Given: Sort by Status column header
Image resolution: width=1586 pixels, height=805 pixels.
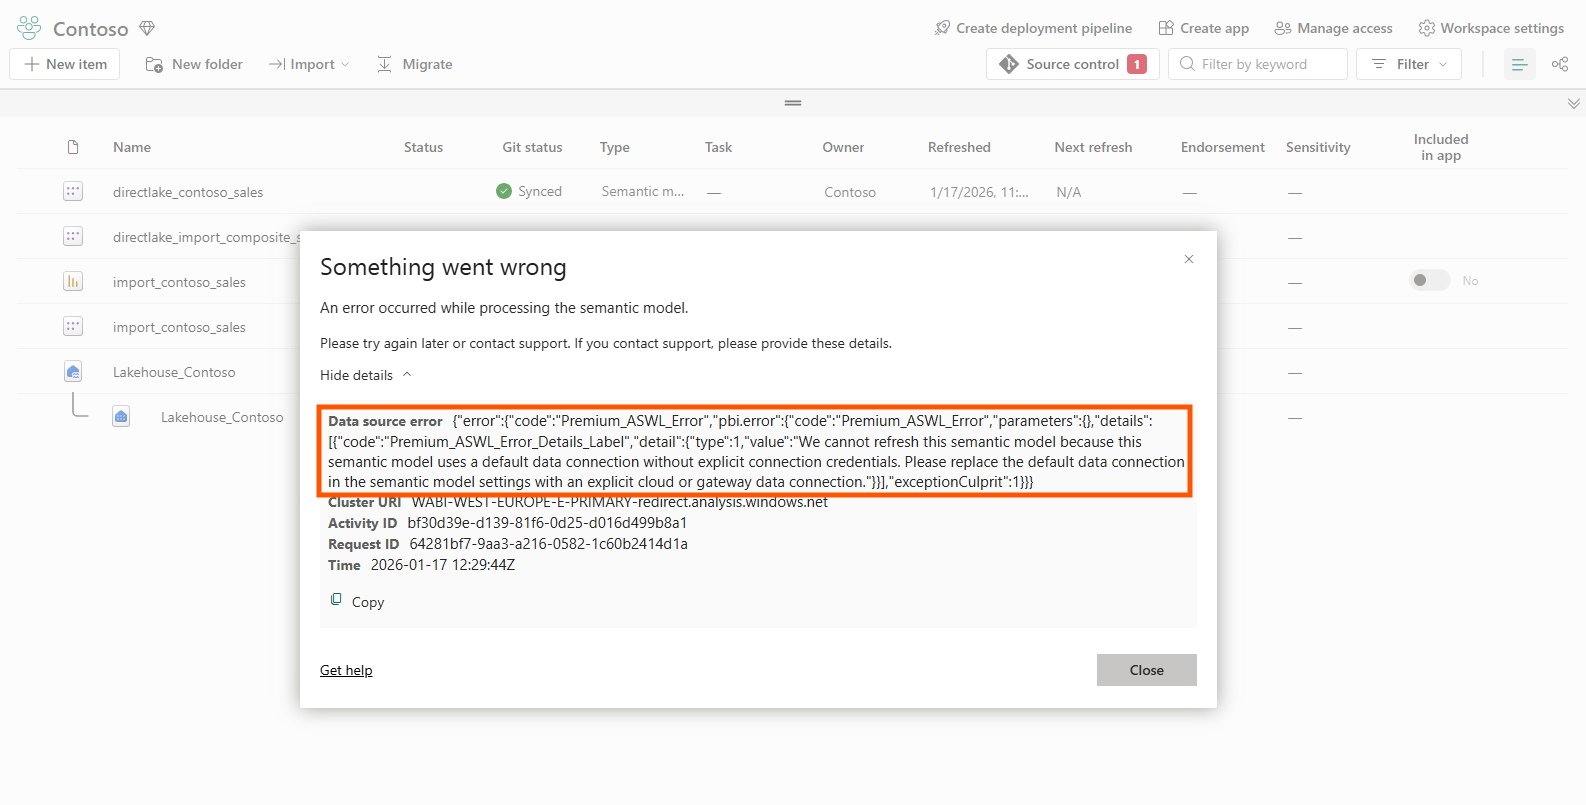Looking at the screenshot, I should tap(423, 147).
